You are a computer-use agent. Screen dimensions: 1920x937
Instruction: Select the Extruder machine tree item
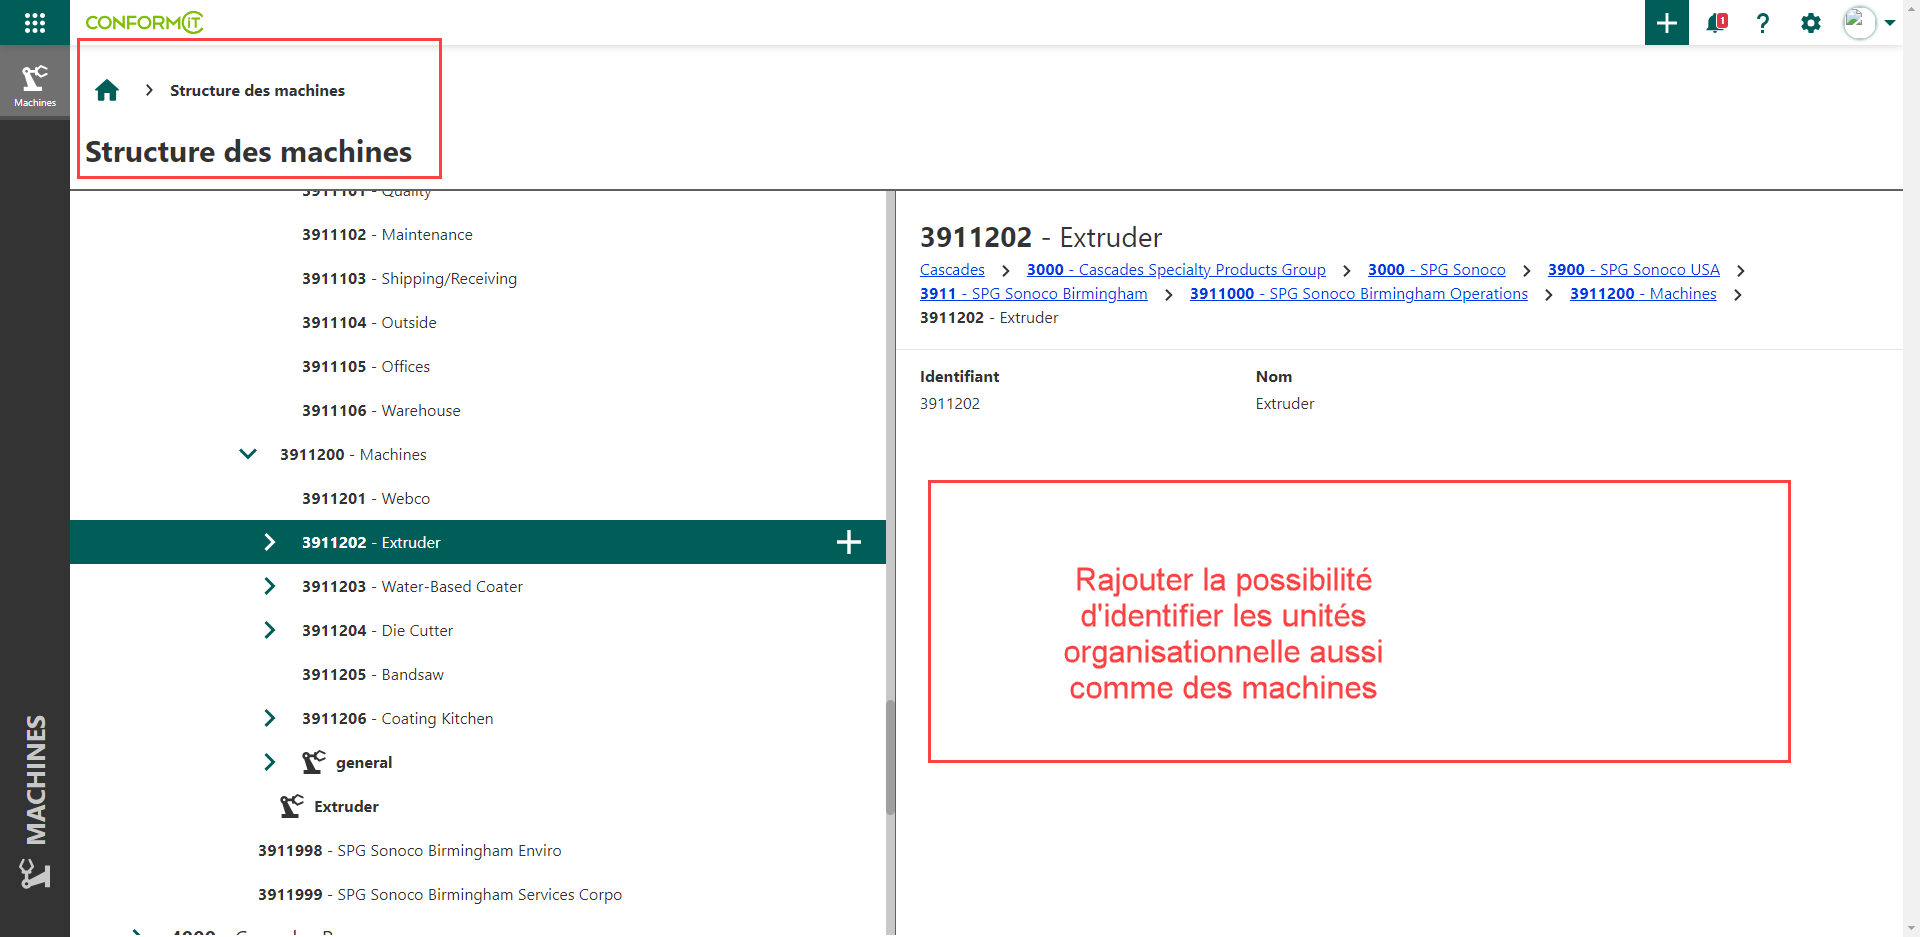click(x=346, y=806)
